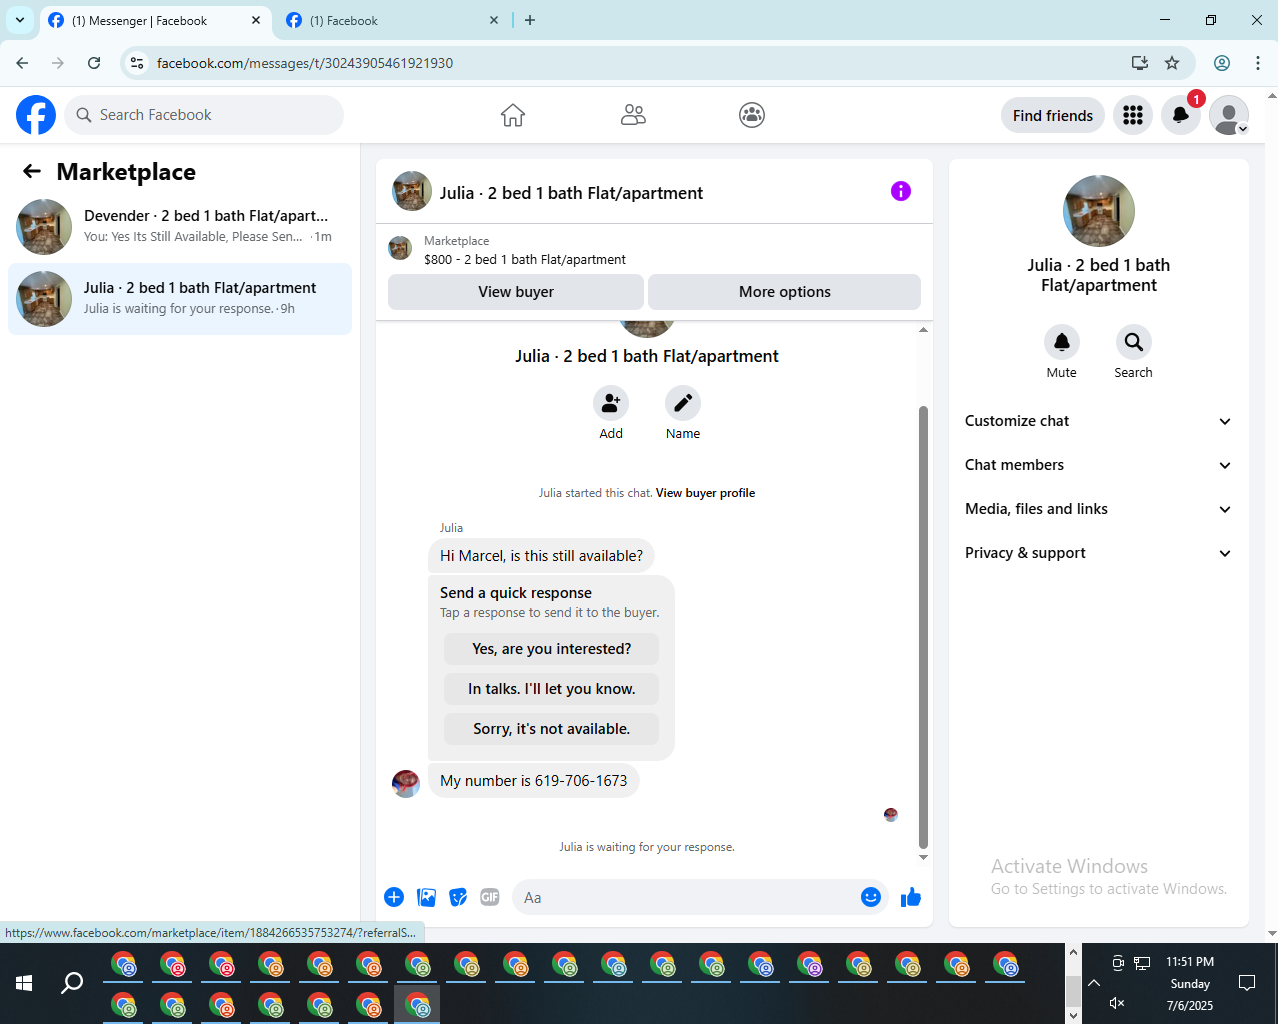Viewport: 1278px width, 1024px height.
Task: Click the back arrow beside Marketplace
Action: (x=32, y=172)
